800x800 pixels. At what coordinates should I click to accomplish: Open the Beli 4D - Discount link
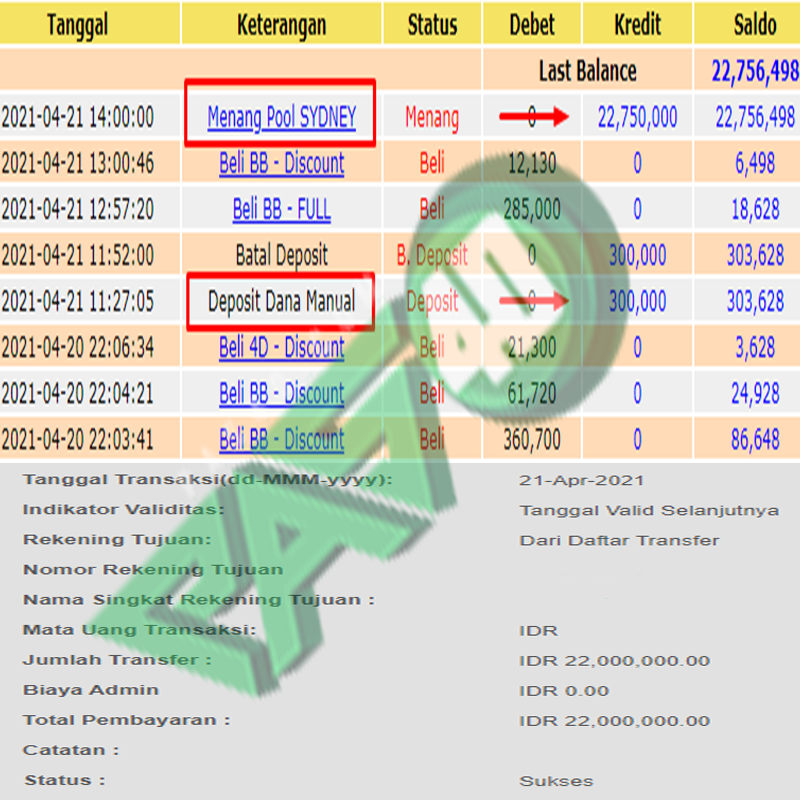(282, 347)
